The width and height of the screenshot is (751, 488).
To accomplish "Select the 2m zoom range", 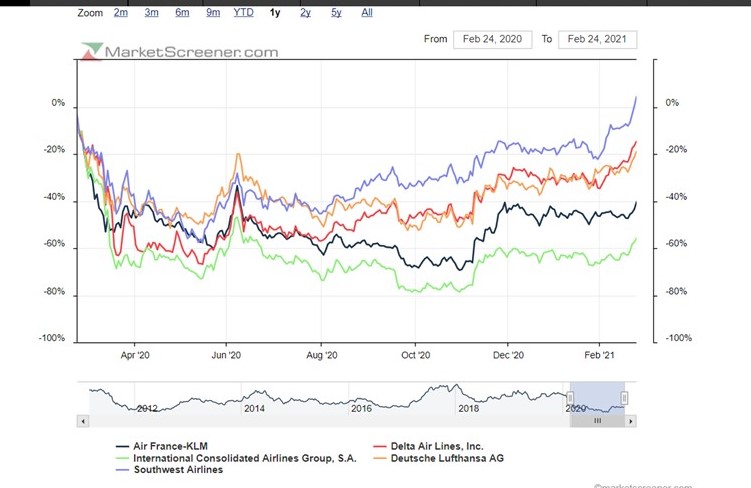I will click(120, 13).
